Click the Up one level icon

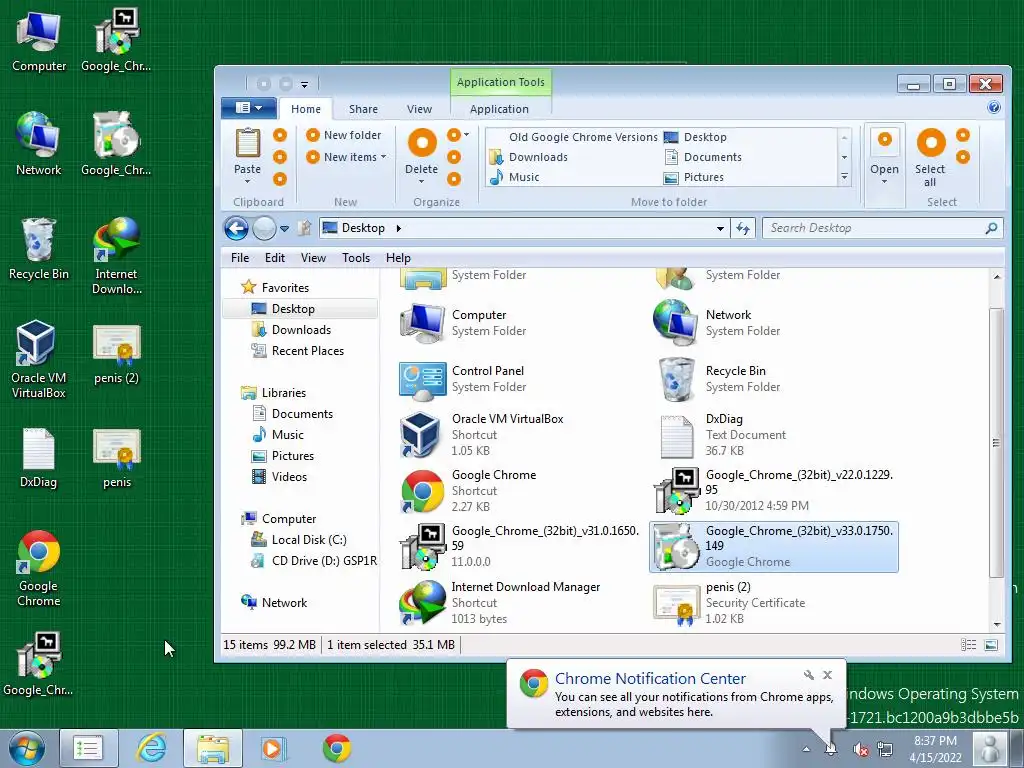click(304, 228)
